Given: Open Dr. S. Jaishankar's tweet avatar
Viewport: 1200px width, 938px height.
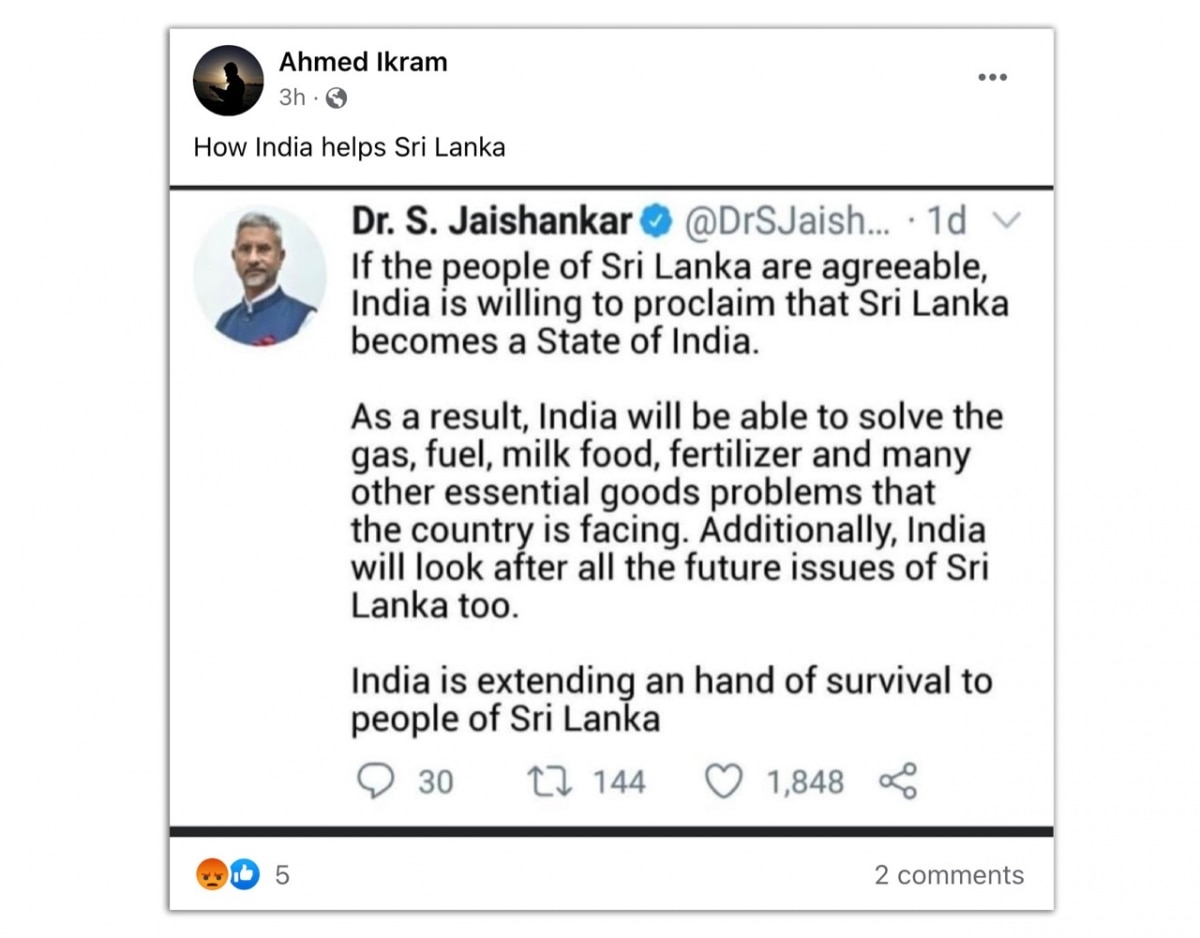Looking at the screenshot, I should pos(260,277).
